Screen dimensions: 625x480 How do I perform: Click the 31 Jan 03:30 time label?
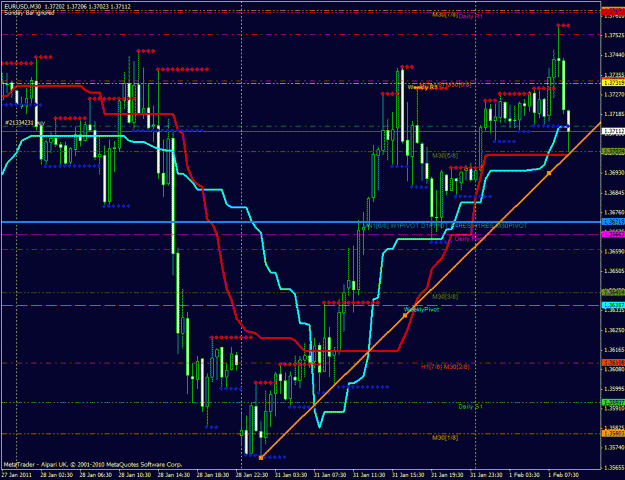click(x=289, y=476)
